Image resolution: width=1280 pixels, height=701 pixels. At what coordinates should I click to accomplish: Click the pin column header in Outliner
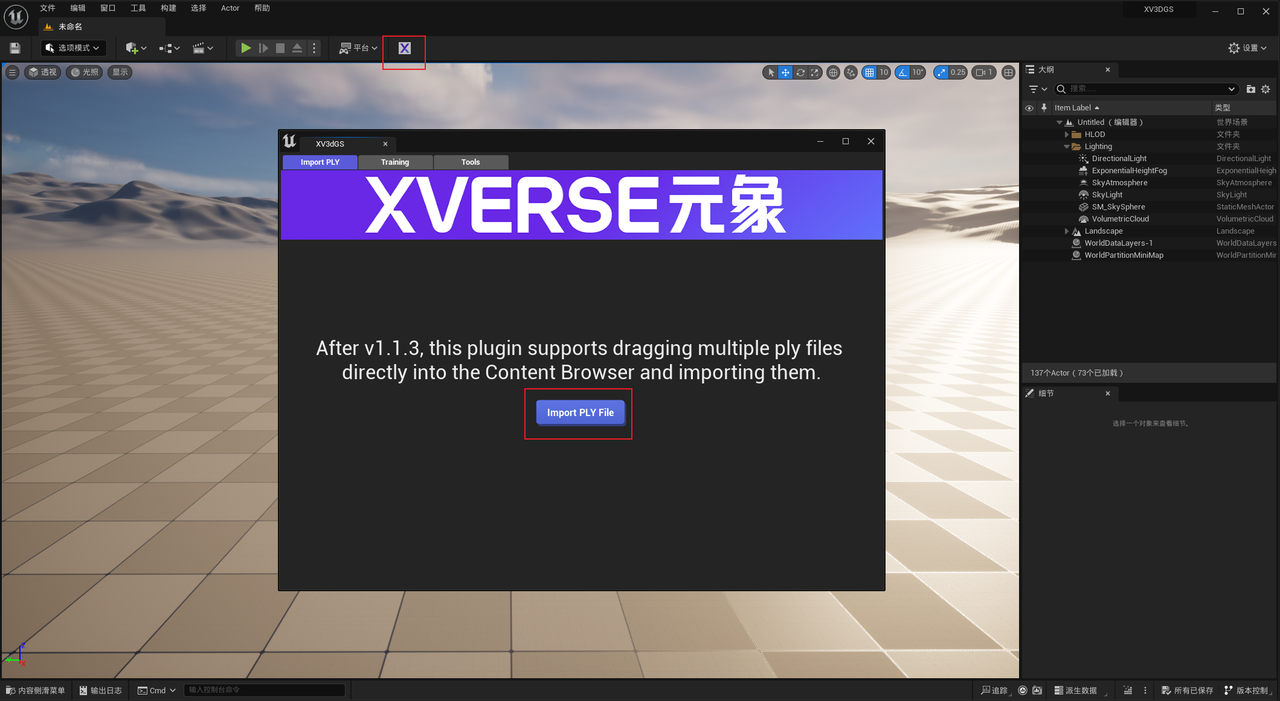[x=1044, y=108]
